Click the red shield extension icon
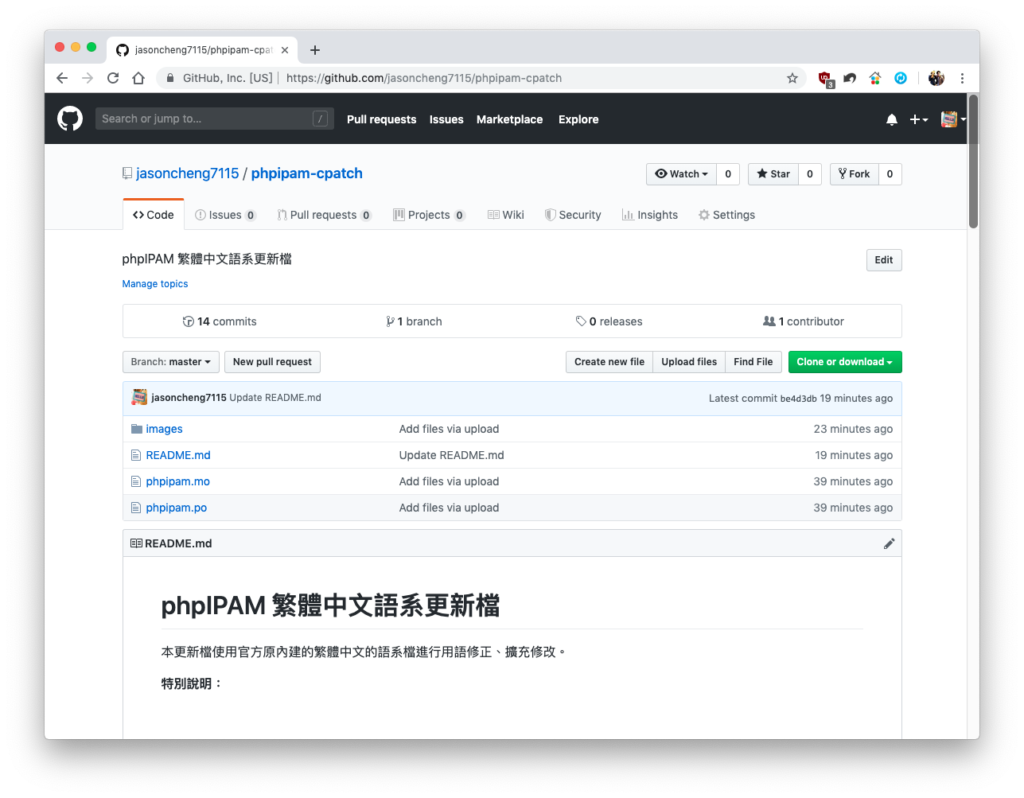This screenshot has width=1024, height=798. pos(826,79)
